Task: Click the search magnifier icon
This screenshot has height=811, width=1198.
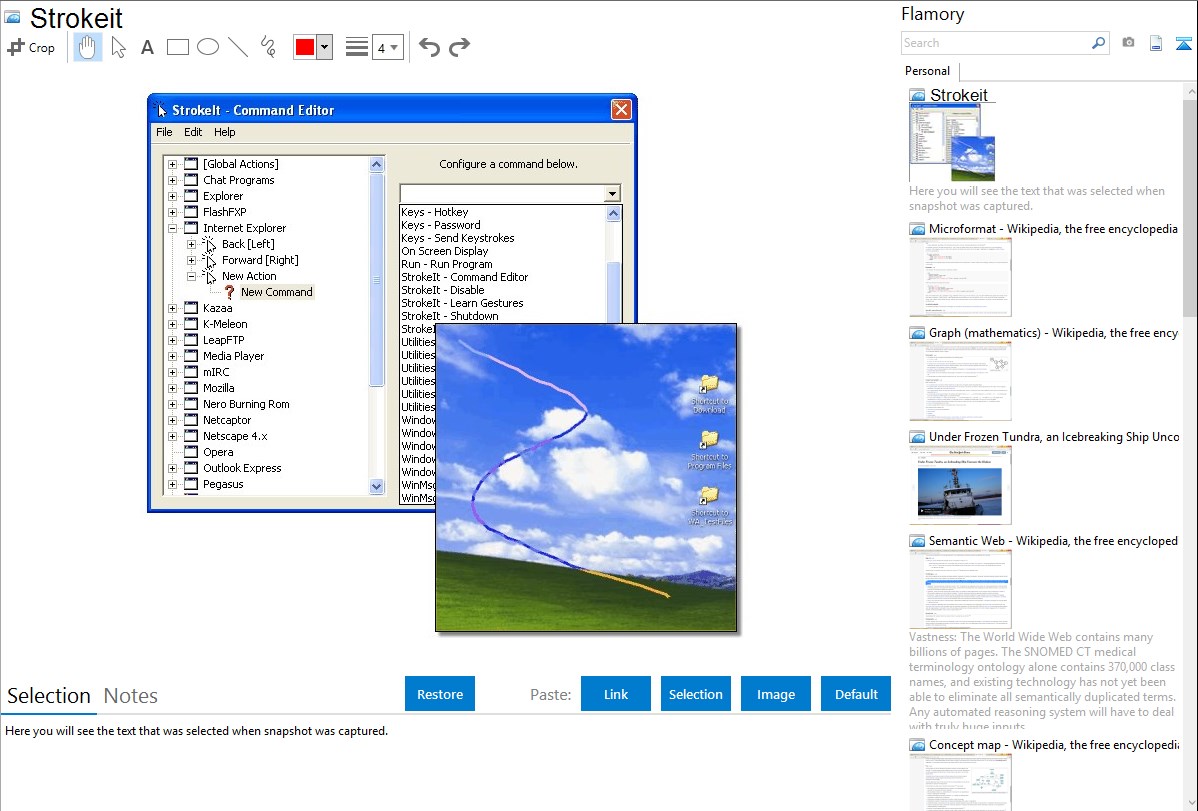Action: [1098, 43]
